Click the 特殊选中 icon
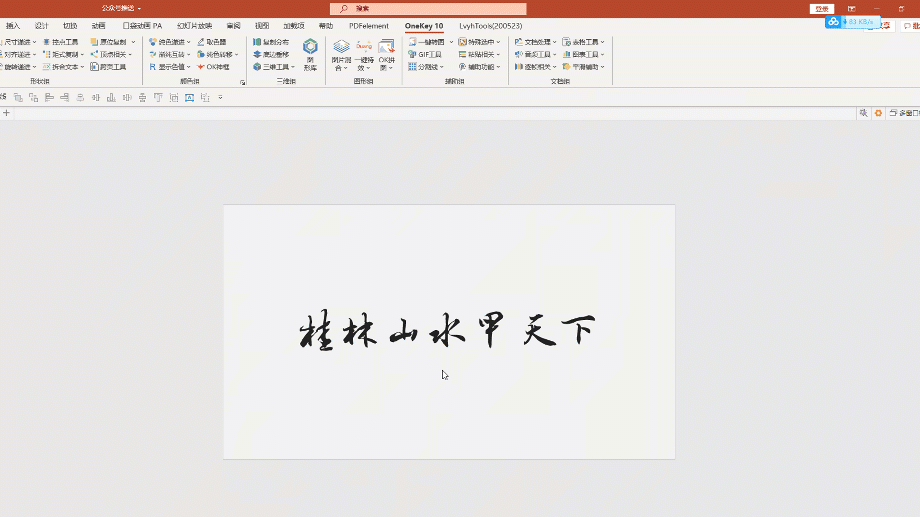This screenshot has height=517, width=920. [462, 42]
